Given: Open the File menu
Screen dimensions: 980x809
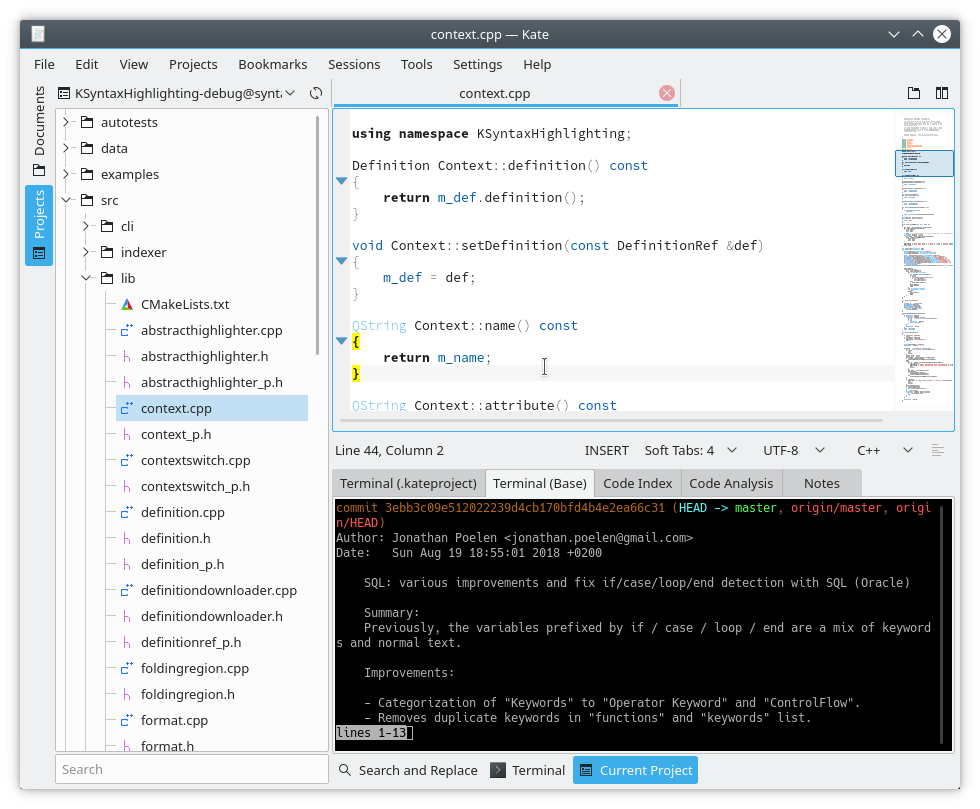Looking at the screenshot, I should click(x=44, y=64).
